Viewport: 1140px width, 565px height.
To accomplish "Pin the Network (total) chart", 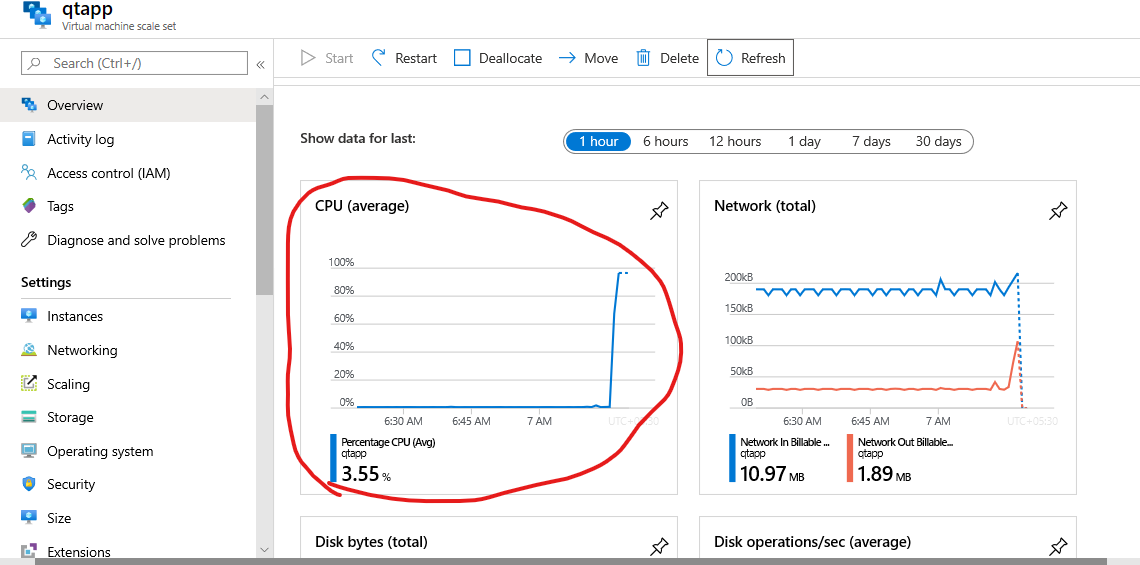I will (x=1058, y=212).
